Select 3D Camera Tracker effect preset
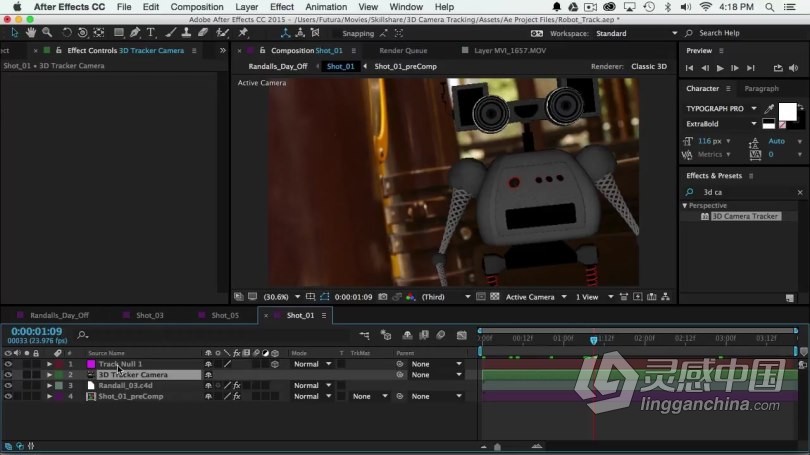This screenshot has width=810, height=455. (744, 216)
